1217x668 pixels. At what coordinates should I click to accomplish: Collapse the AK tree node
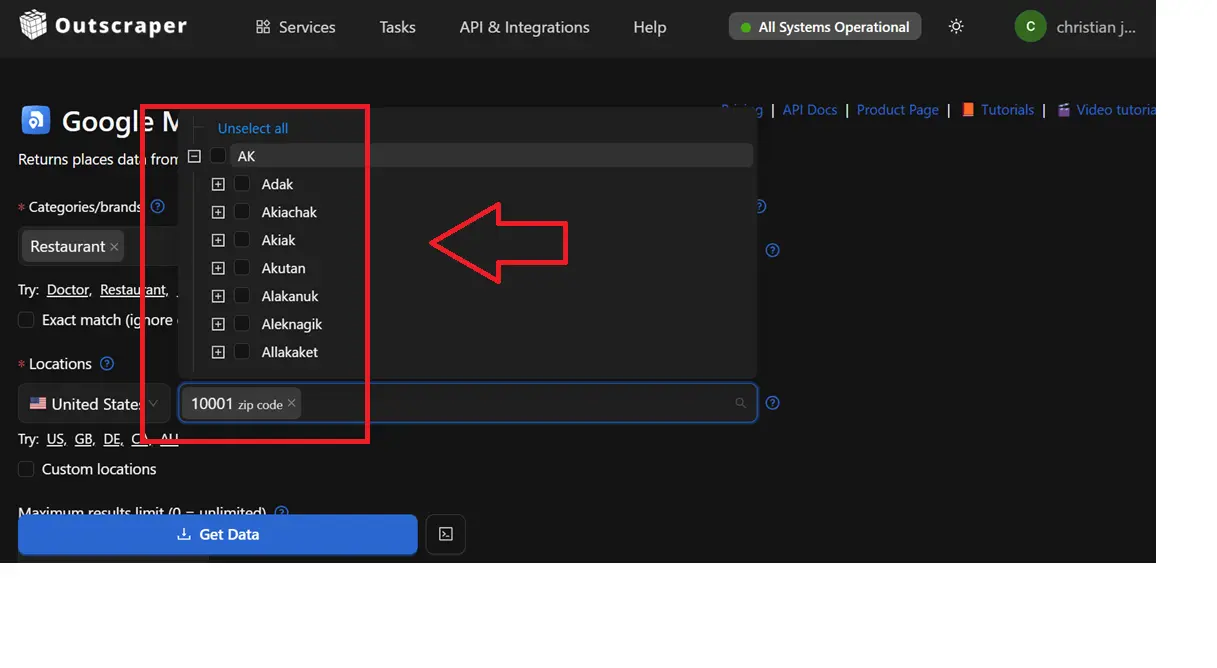click(194, 157)
